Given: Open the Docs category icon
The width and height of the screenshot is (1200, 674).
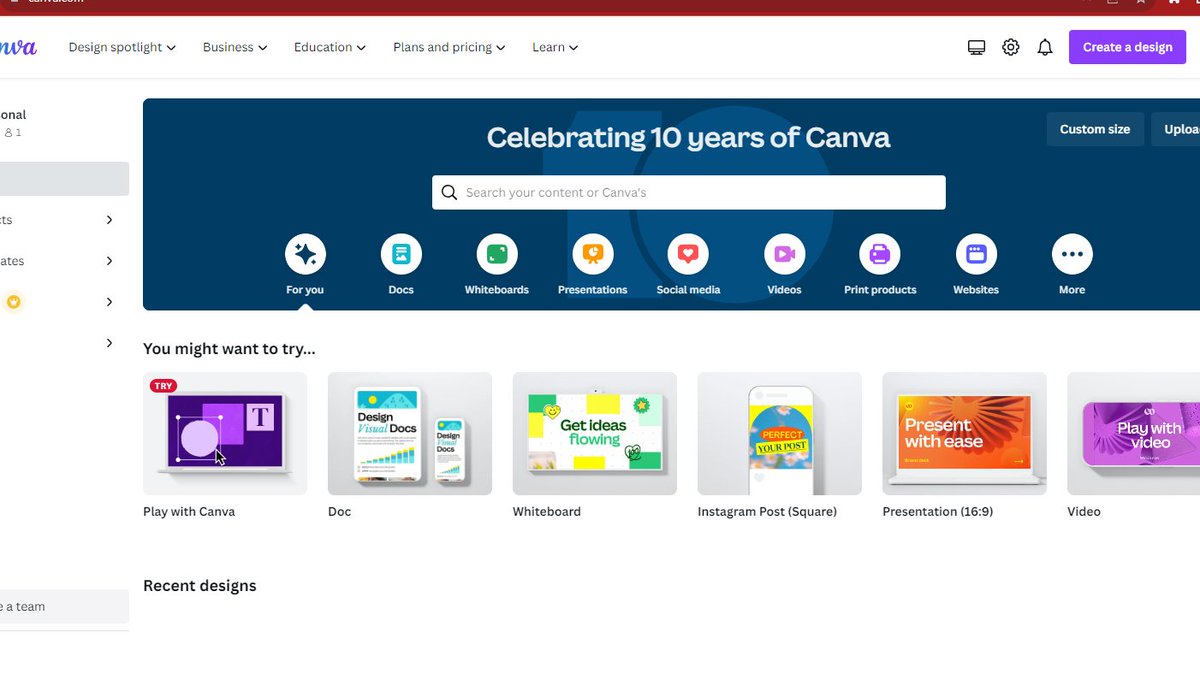Looking at the screenshot, I should [x=401, y=254].
